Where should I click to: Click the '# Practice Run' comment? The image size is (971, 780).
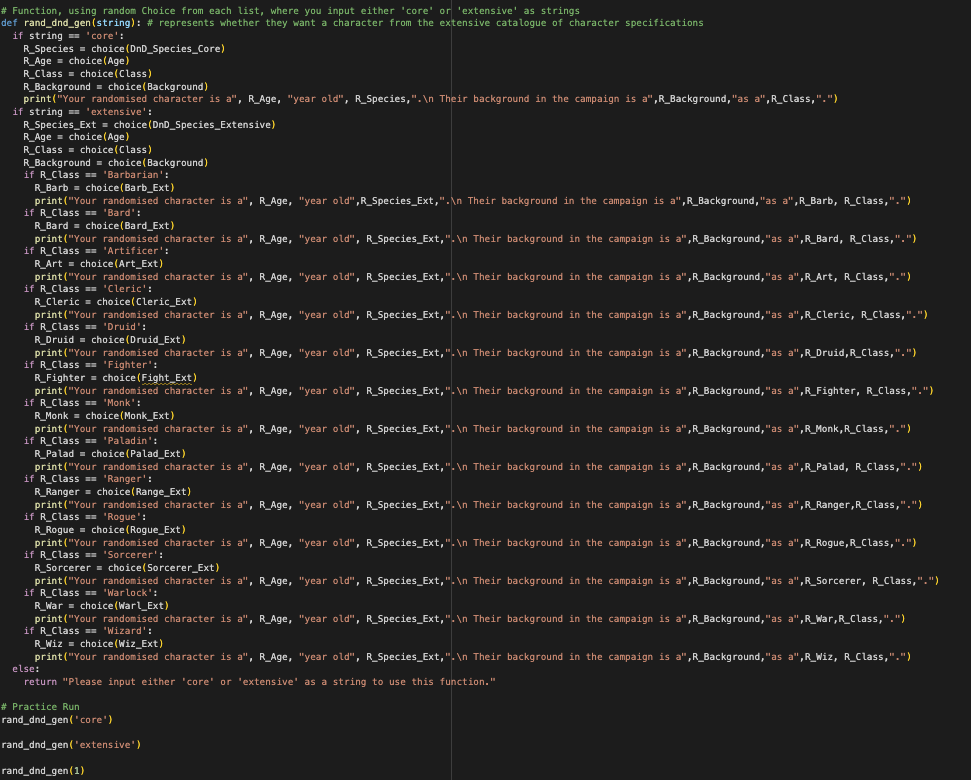(40, 707)
